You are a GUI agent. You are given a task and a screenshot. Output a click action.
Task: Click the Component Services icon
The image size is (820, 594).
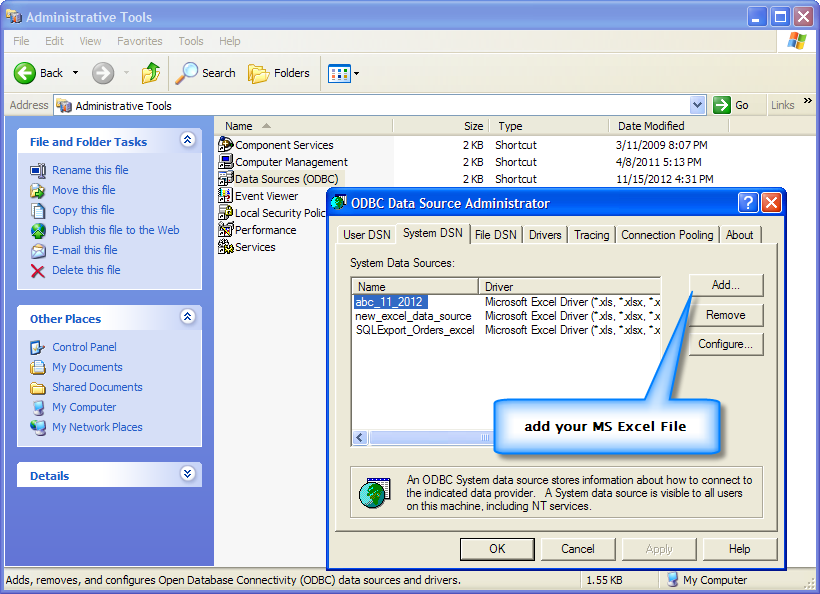click(x=225, y=144)
